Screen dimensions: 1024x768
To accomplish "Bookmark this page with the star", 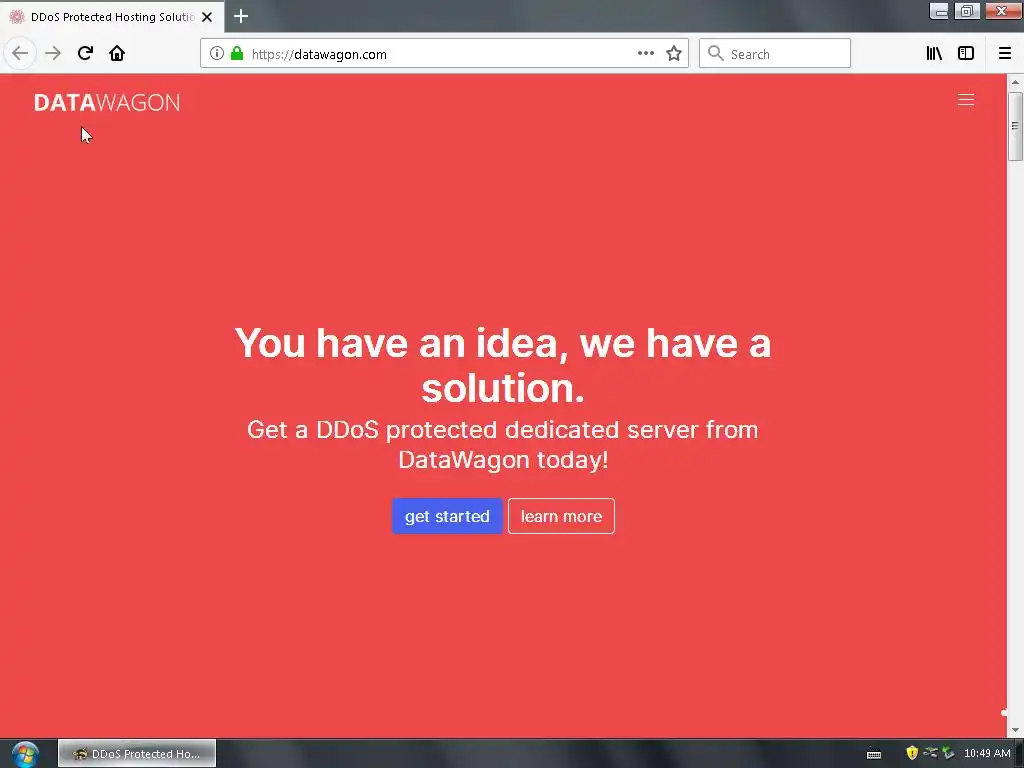I will coord(674,54).
